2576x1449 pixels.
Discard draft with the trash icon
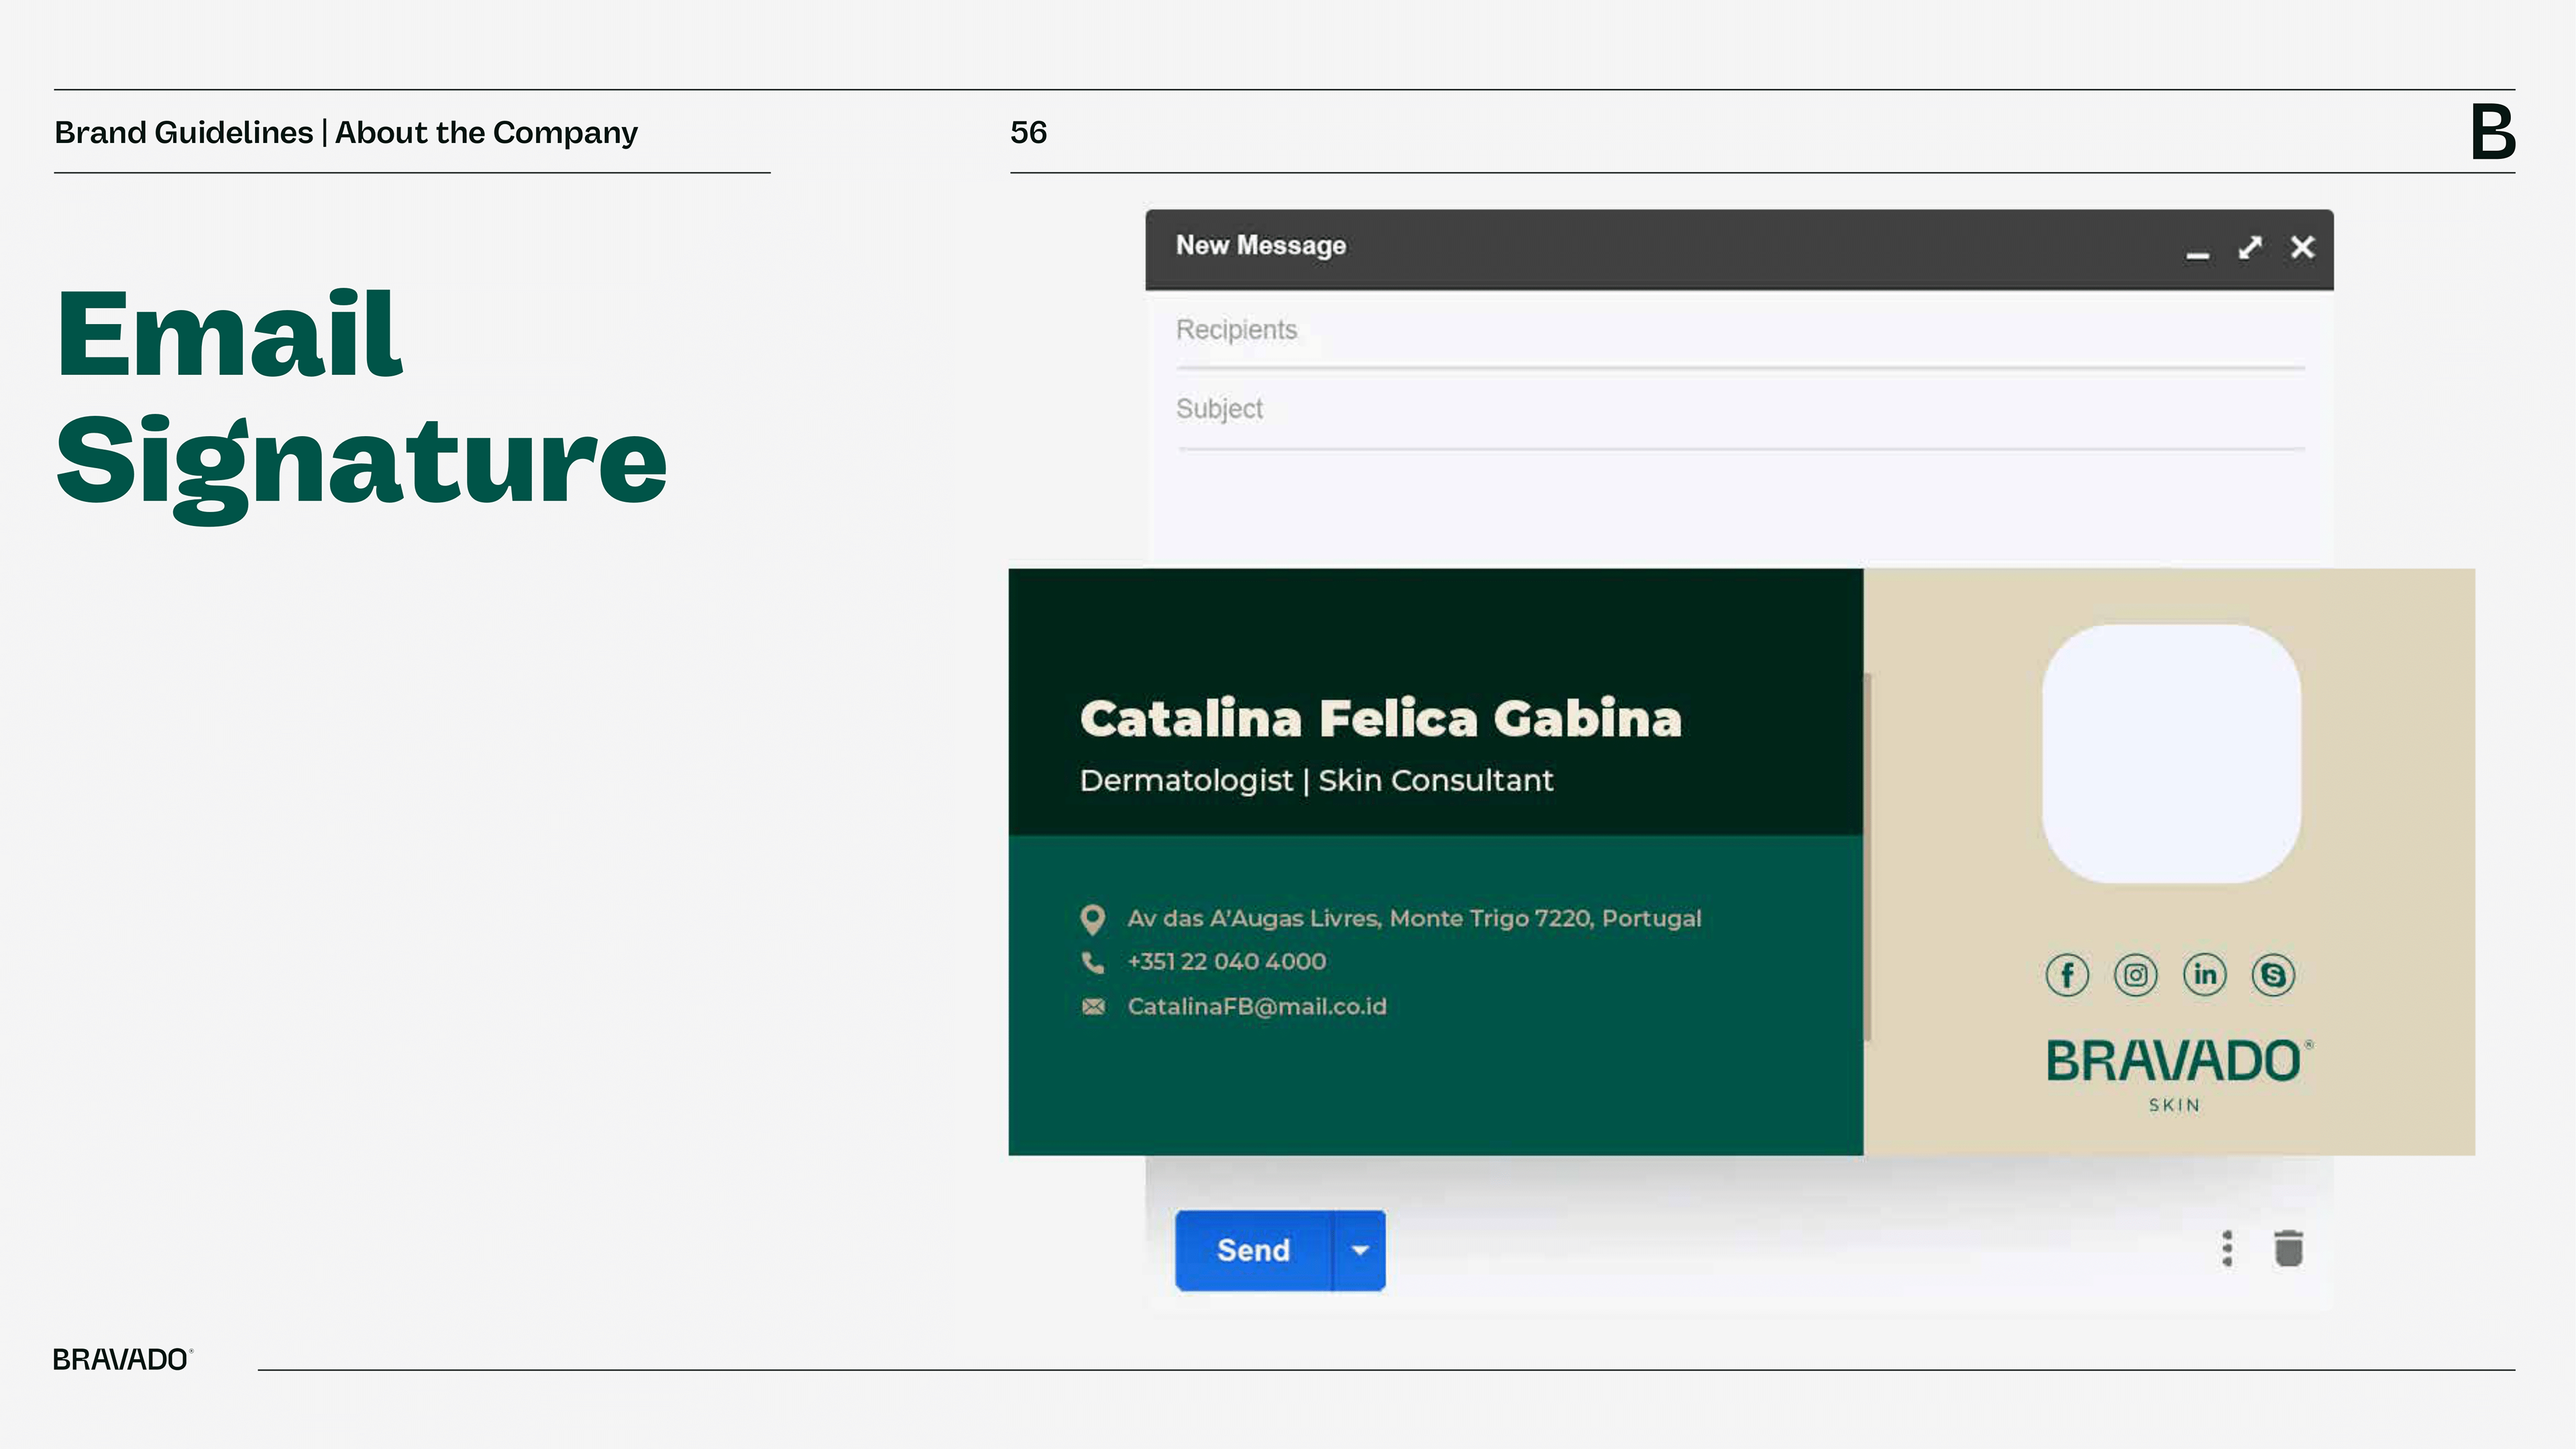tap(2288, 1249)
